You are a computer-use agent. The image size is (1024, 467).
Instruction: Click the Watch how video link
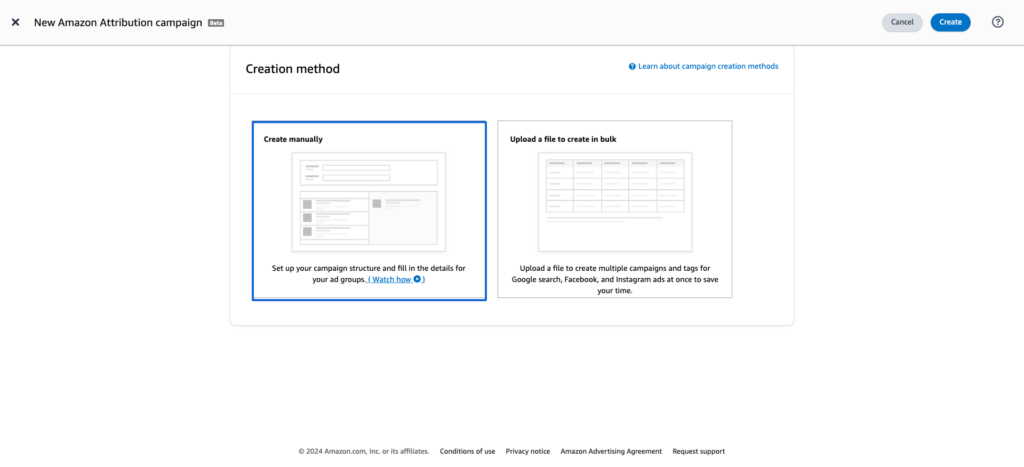pos(396,280)
